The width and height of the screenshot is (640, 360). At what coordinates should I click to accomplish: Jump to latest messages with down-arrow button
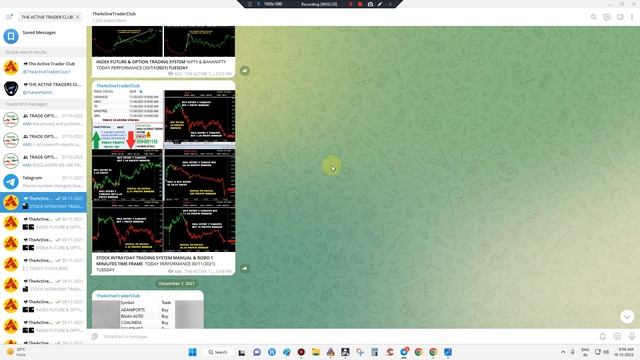[x=627, y=316]
